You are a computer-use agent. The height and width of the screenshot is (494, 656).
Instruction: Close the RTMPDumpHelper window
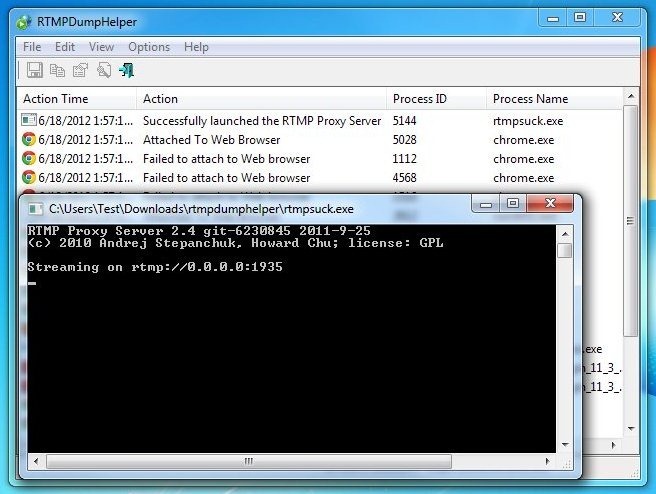(617, 18)
